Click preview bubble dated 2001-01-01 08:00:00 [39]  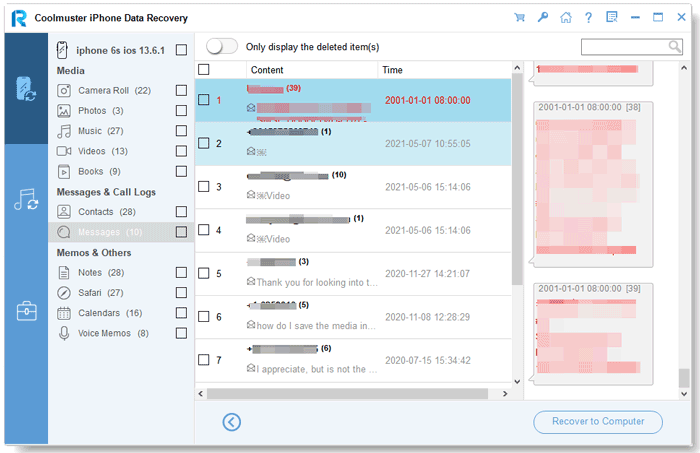(x=593, y=333)
